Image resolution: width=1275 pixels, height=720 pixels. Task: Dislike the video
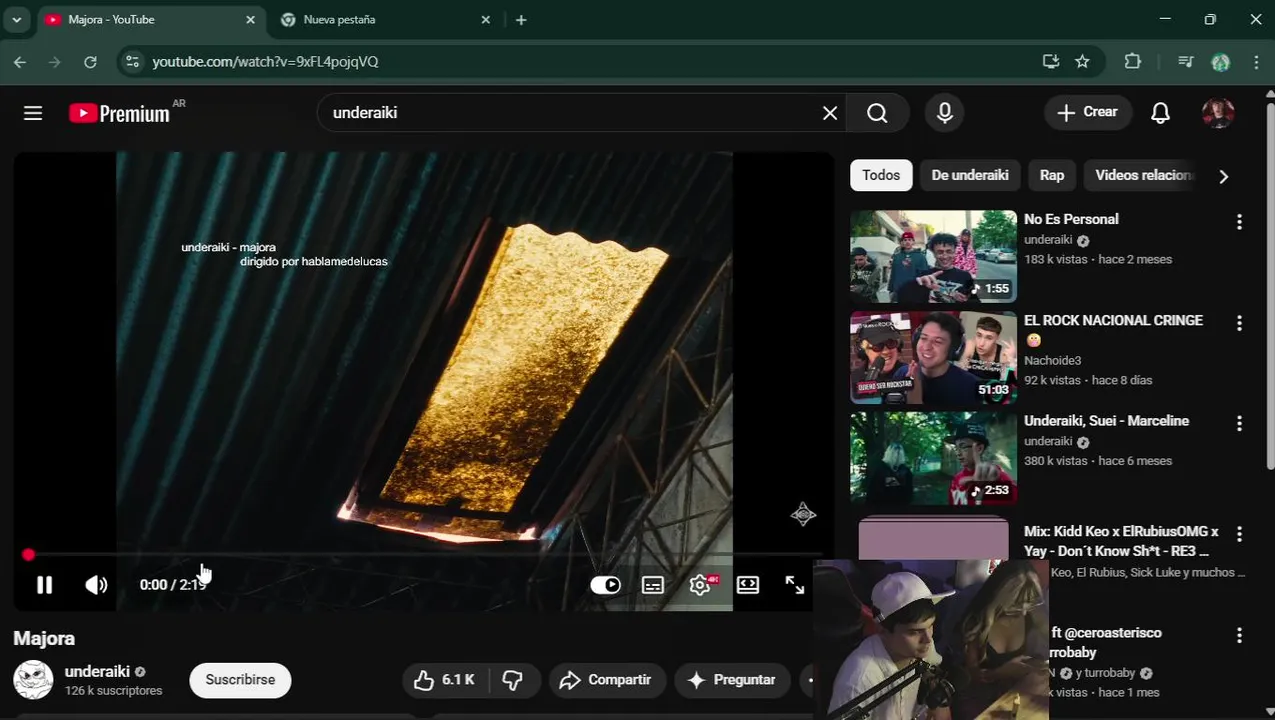(x=513, y=680)
